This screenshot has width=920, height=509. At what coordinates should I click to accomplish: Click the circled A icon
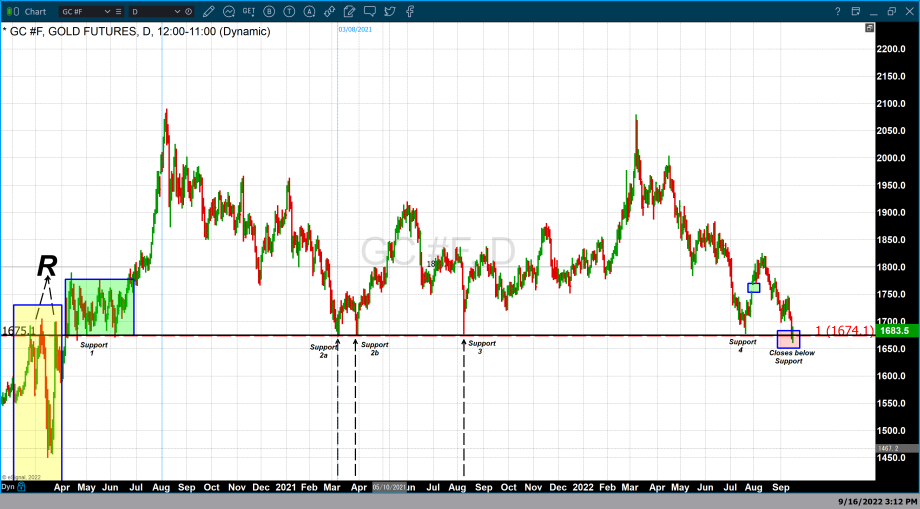[x=310, y=11]
